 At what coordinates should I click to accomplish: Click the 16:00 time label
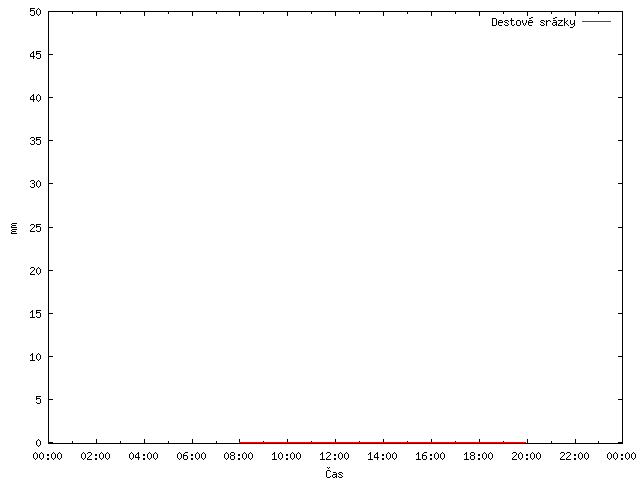[430, 456]
